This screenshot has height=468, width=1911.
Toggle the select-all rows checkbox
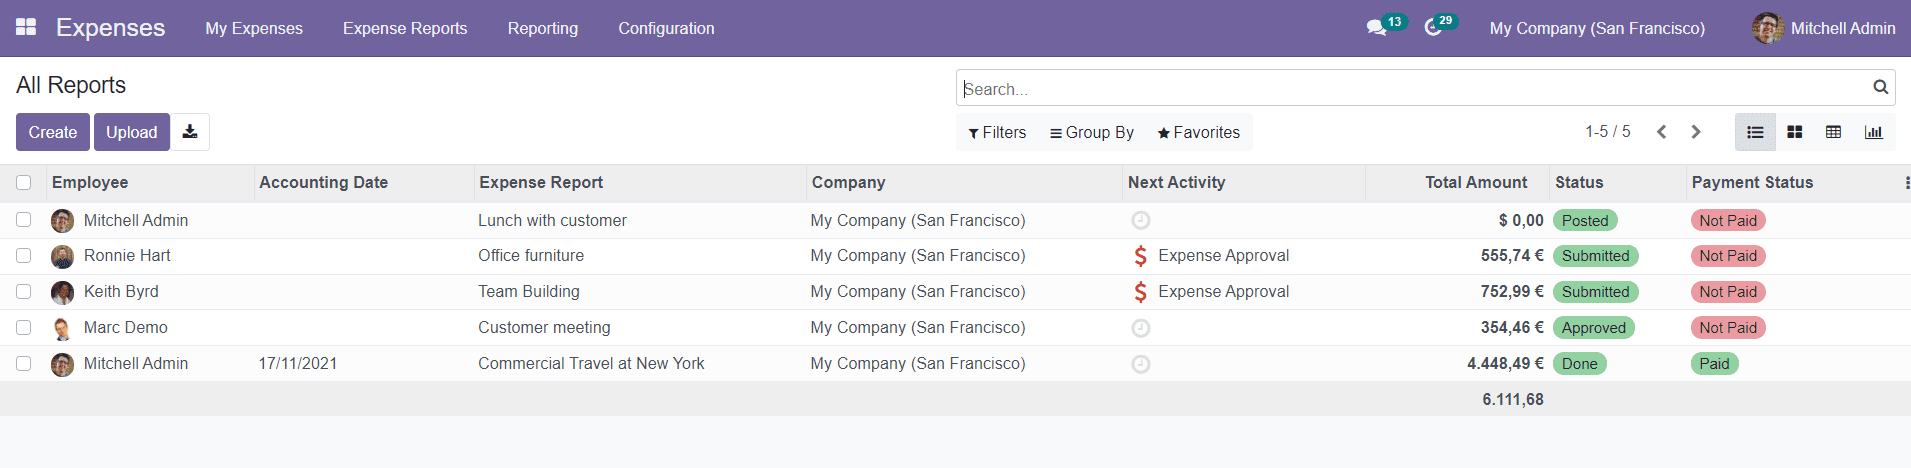(x=24, y=183)
